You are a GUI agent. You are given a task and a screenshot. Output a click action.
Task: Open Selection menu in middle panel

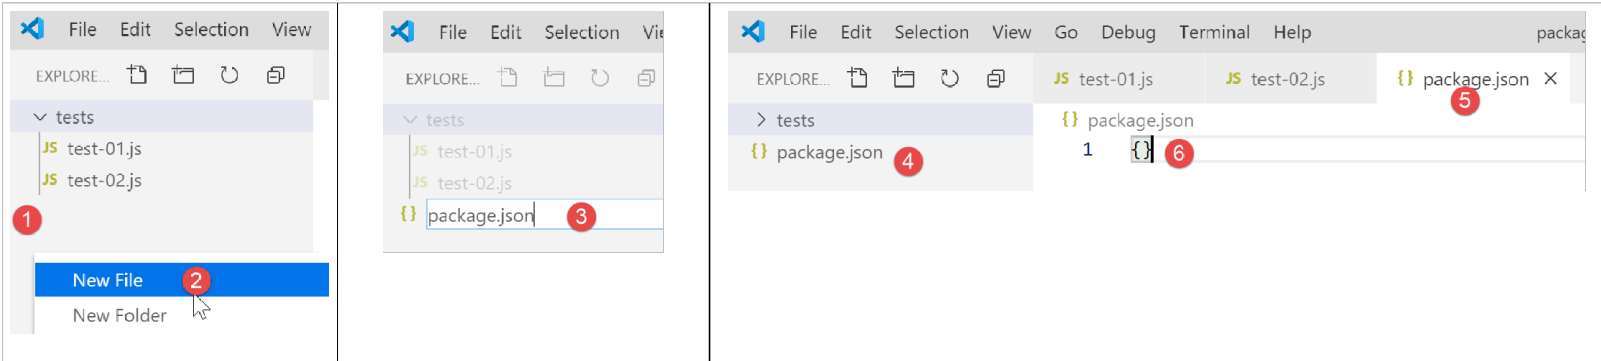coord(581,32)
